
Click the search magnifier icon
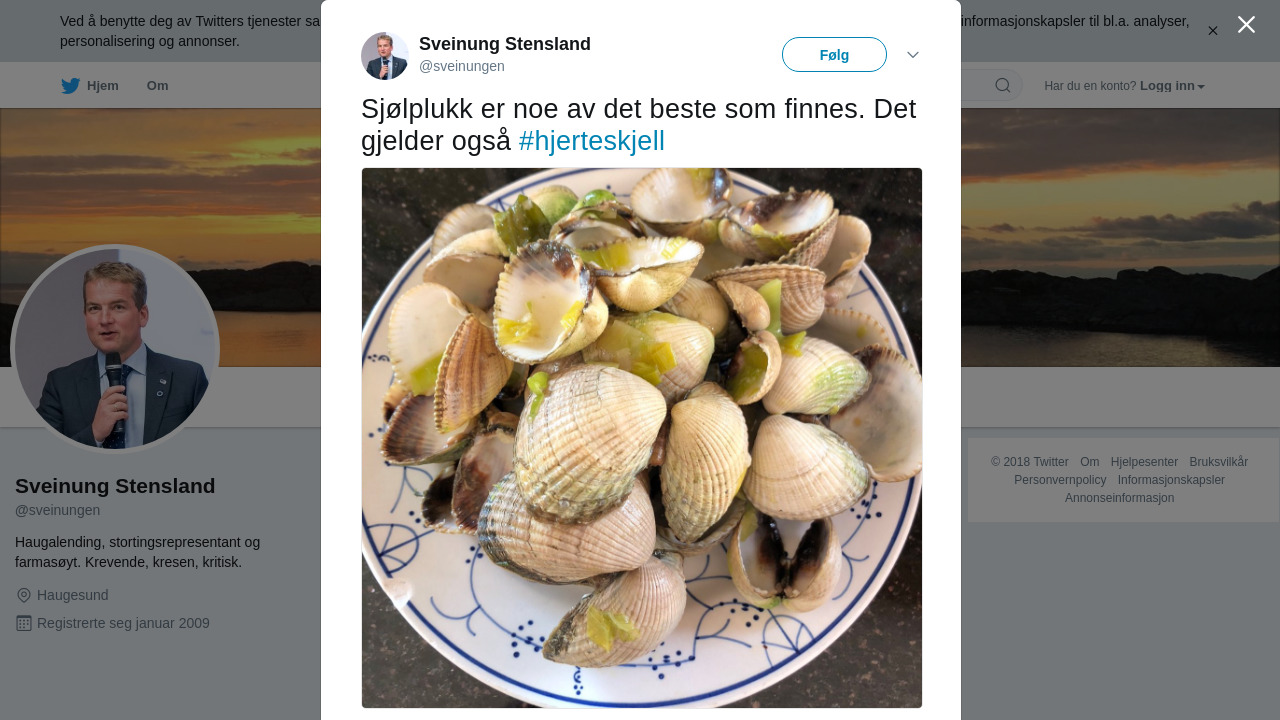pos(1002,85)
